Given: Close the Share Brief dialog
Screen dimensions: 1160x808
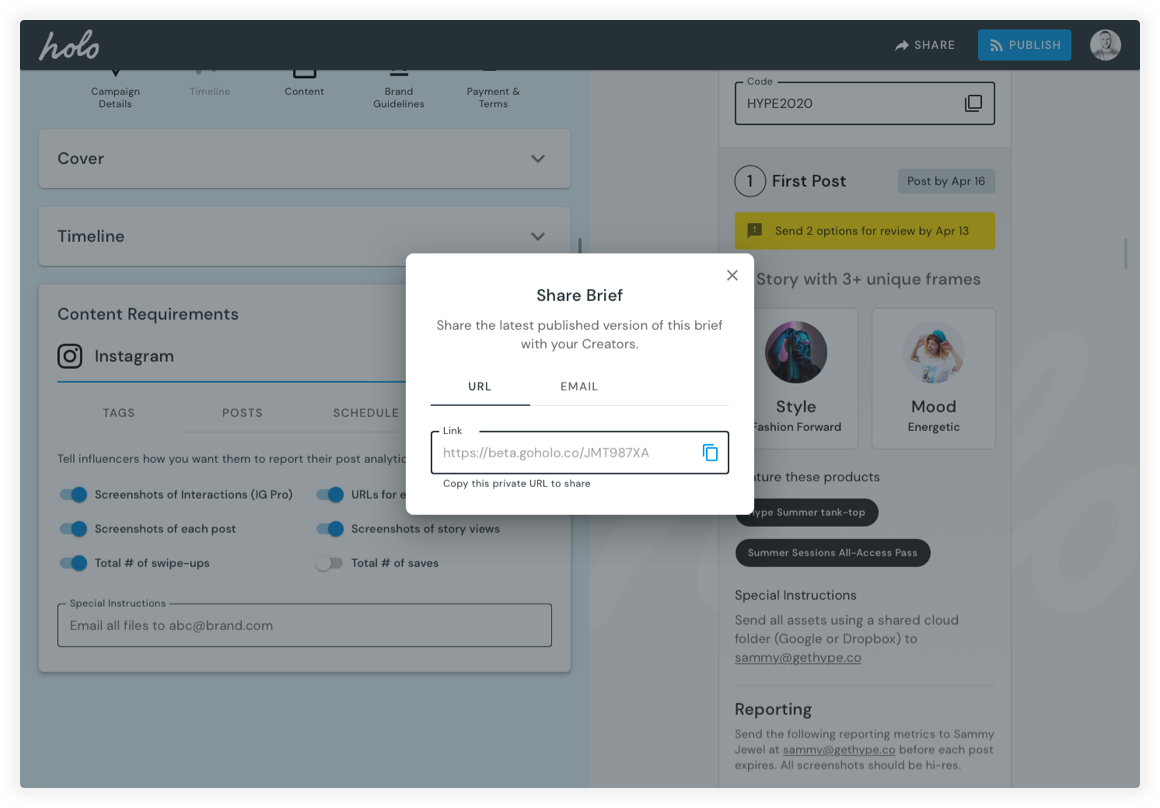Looking at the screenshot, I should click(x=732, y=275).
